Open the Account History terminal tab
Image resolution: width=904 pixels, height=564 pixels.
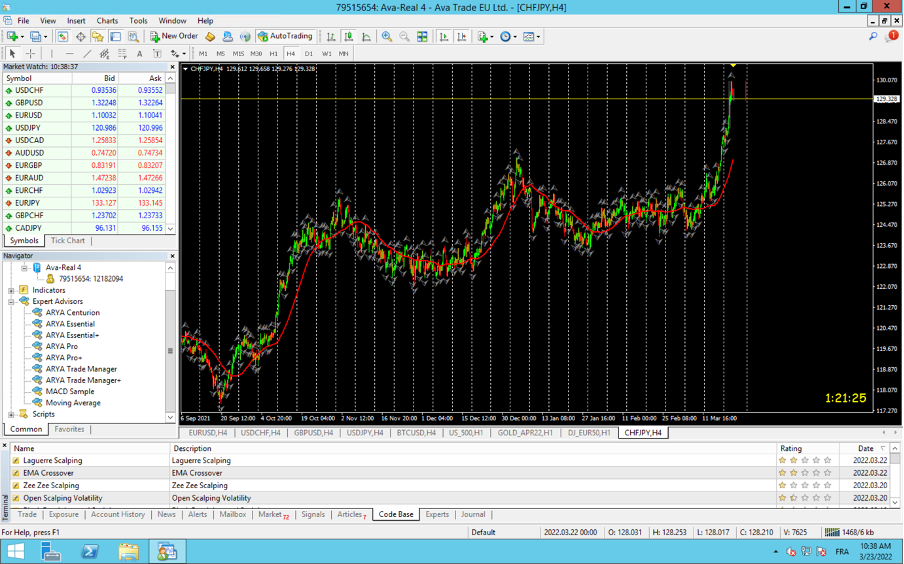118,514
